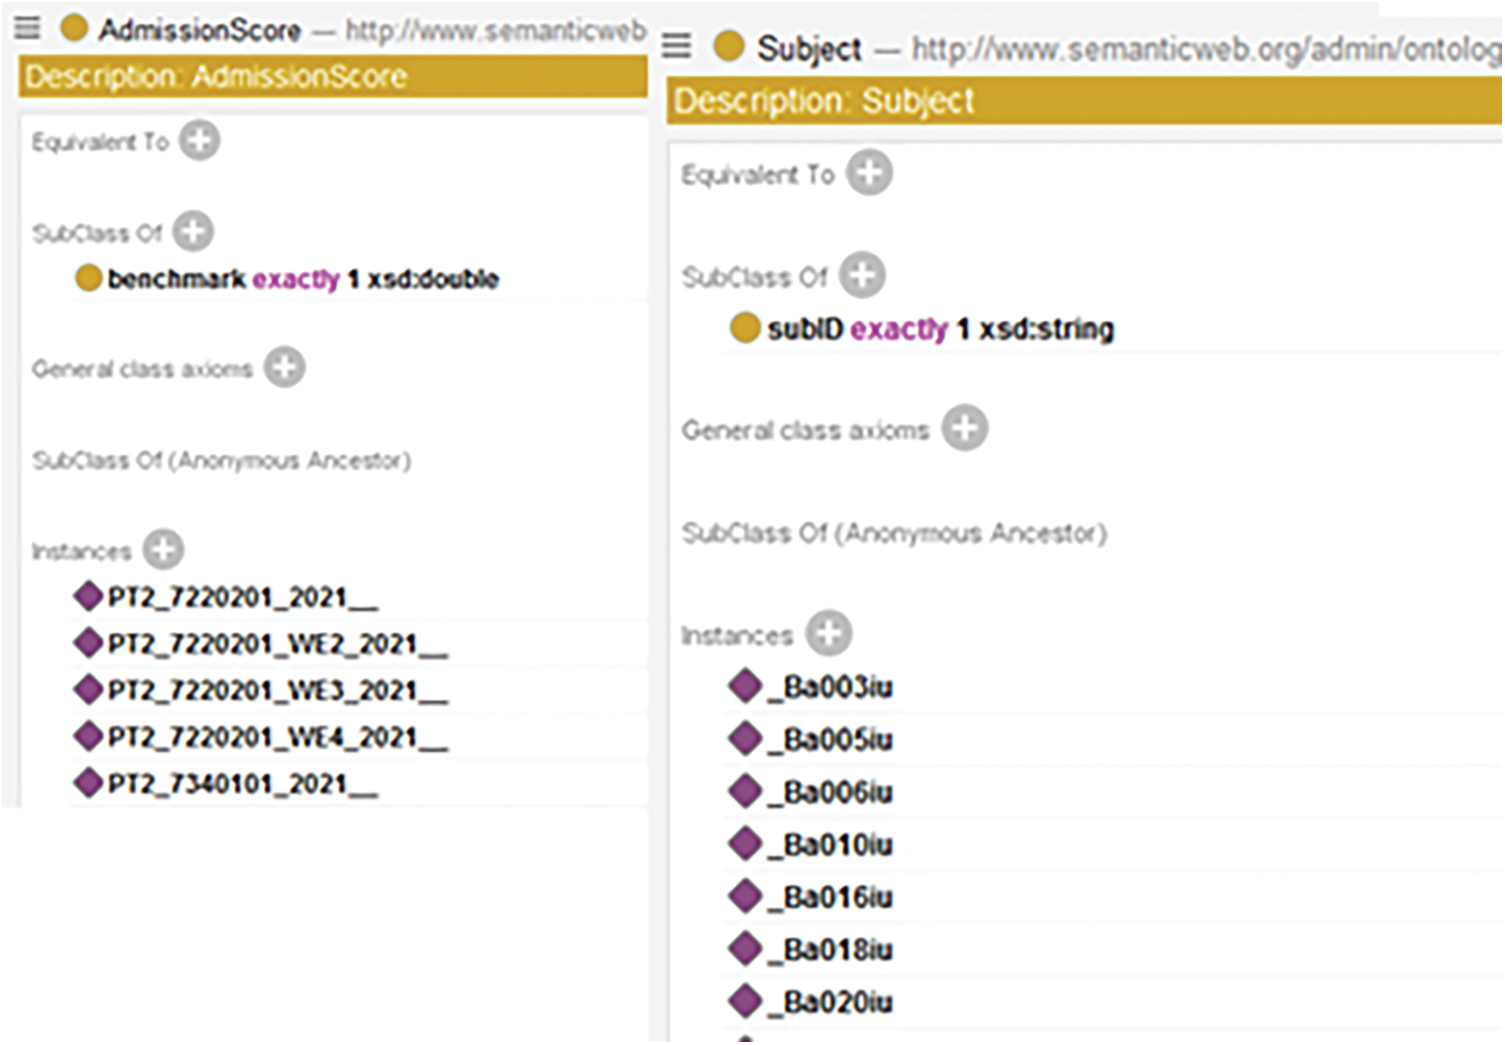Image resolution: width=1505 pixels, height=1045 pixels.
Task: Select instance PT2_7220201_2021__
Action: 242,598
